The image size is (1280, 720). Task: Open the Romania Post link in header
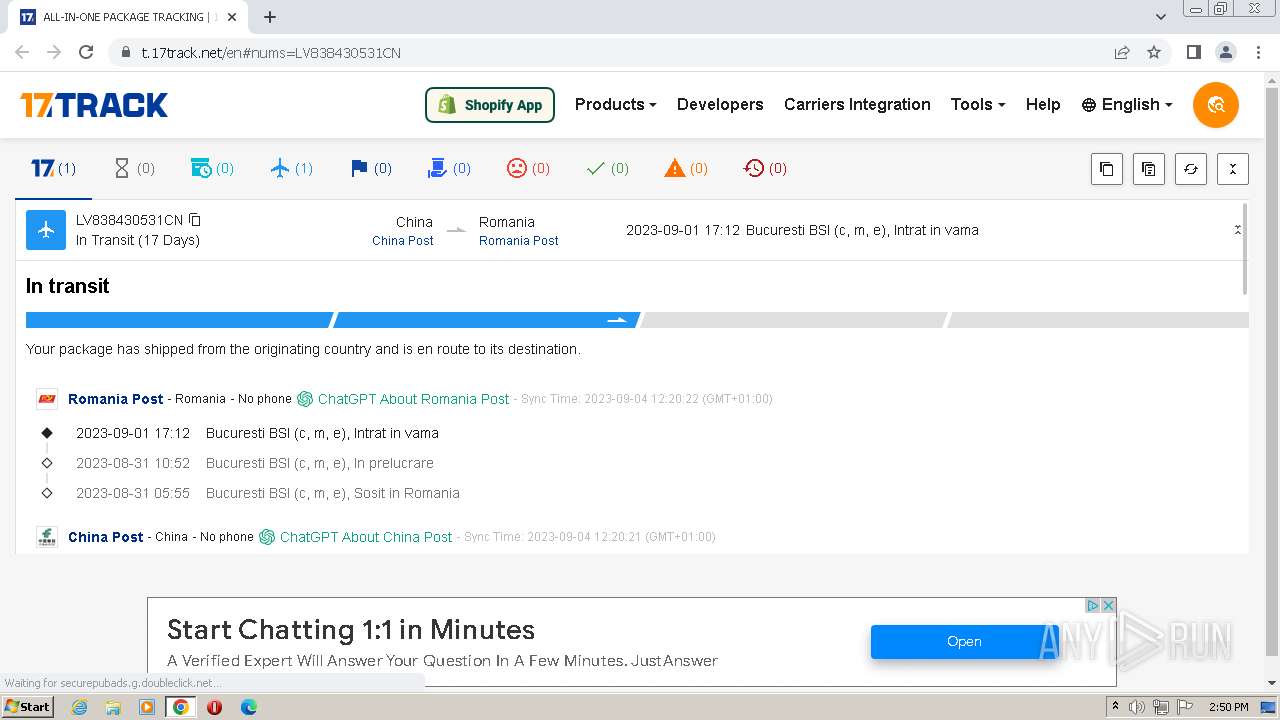point(518,241)
